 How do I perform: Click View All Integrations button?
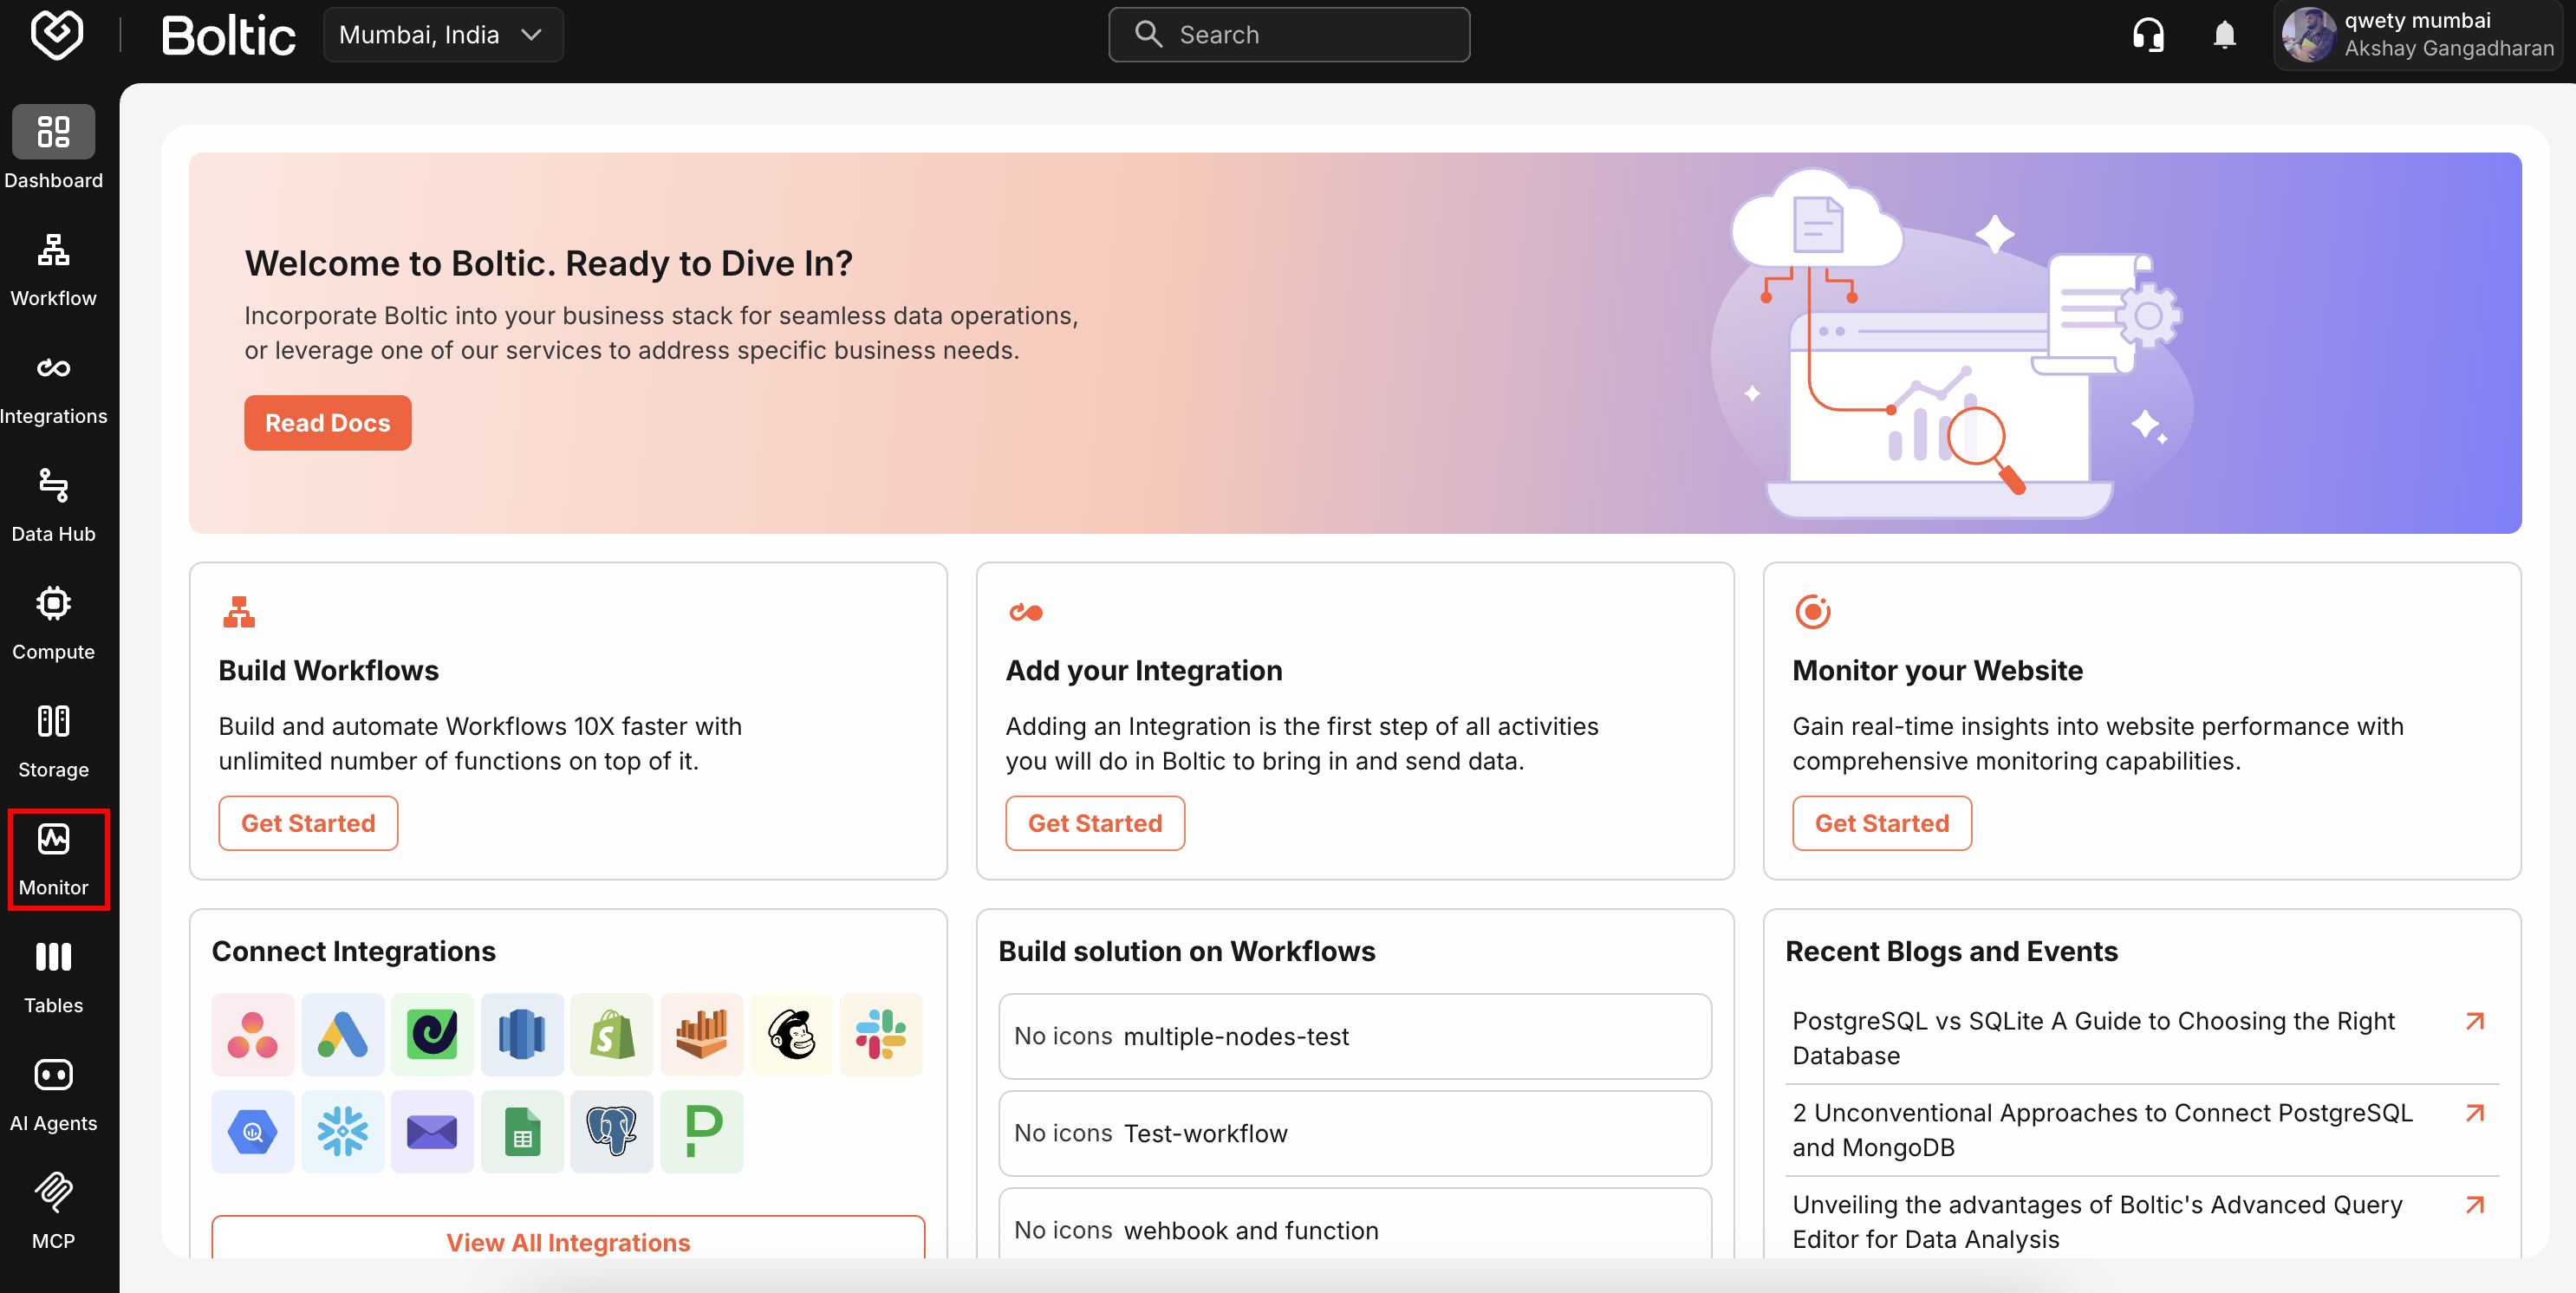coord(568,1241)
